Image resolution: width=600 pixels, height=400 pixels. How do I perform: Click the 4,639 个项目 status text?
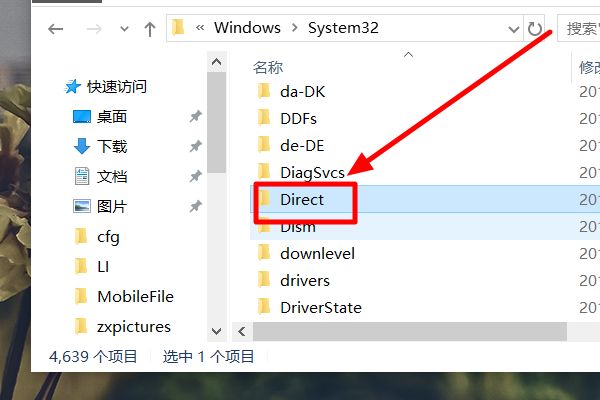[x=93, y=357]
